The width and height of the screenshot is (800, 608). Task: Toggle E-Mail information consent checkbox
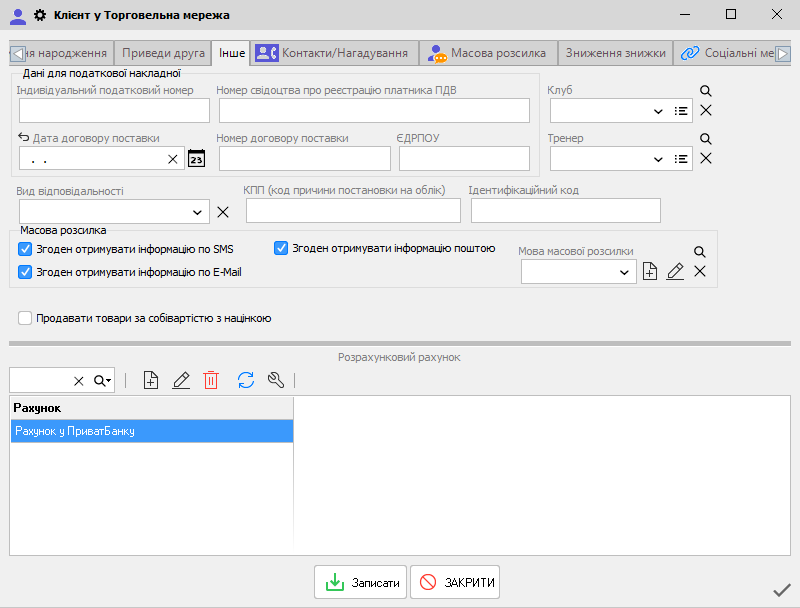(26, 271)
